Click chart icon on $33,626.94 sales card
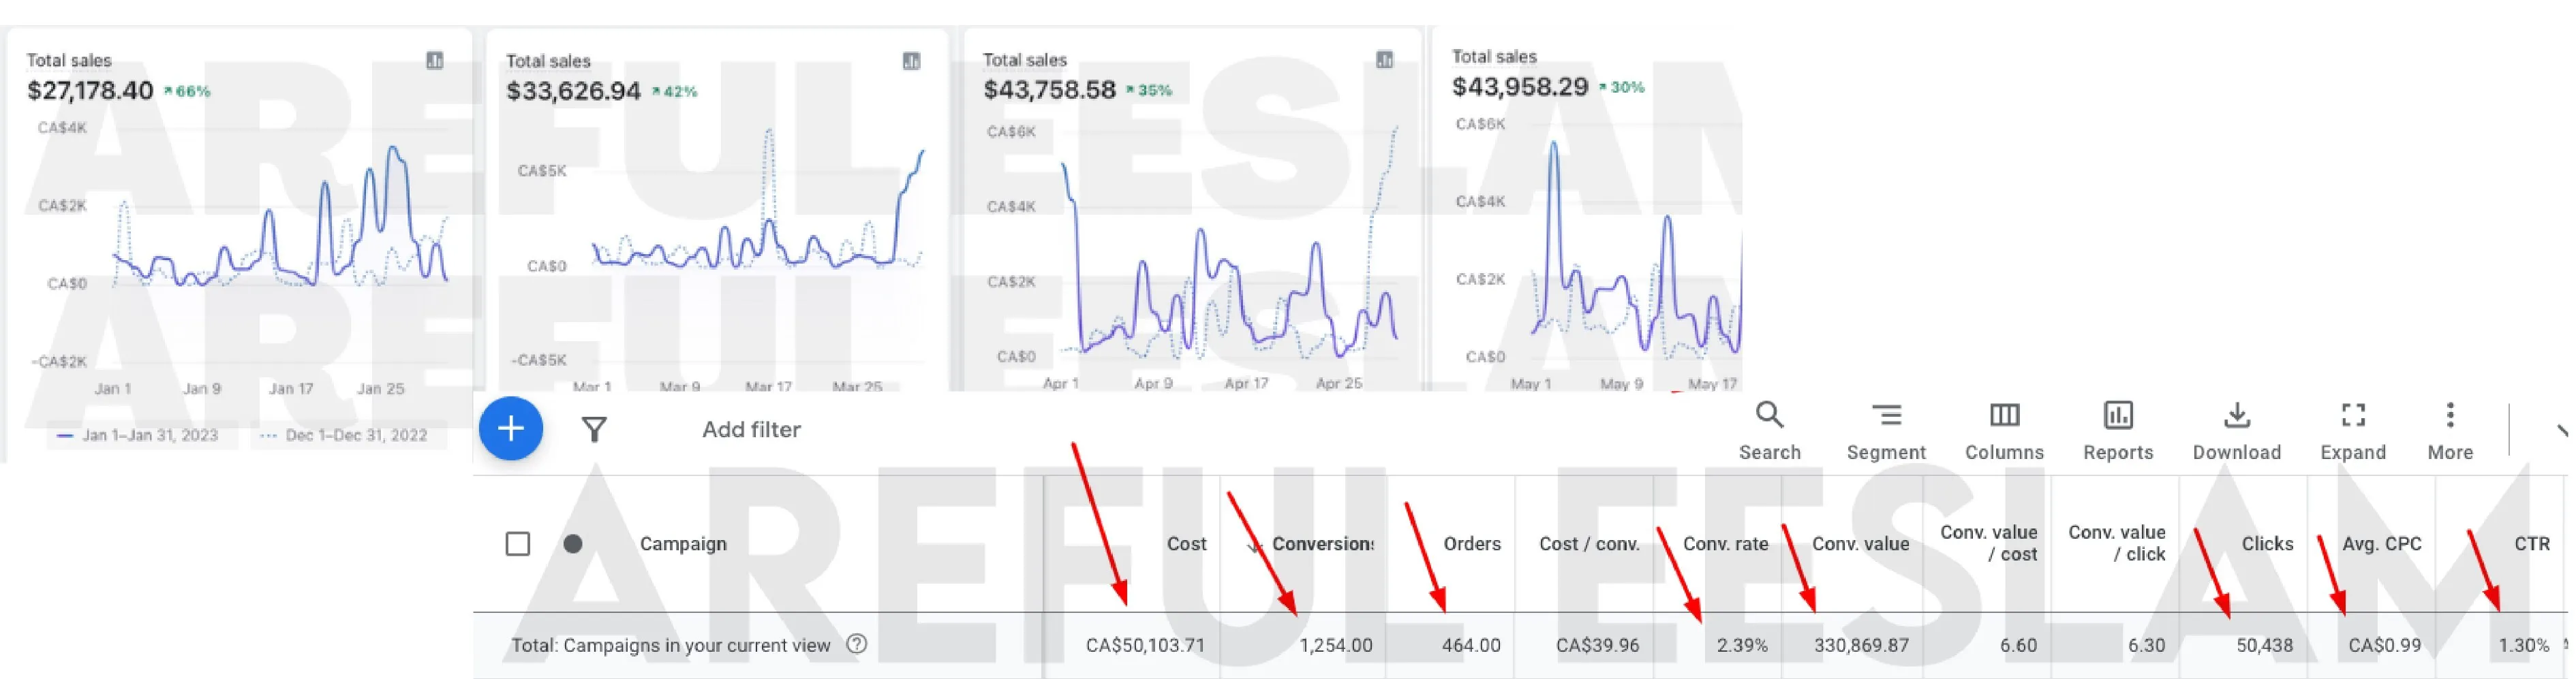This screenshot has height=679, width=2576. (x=912, y=61)
